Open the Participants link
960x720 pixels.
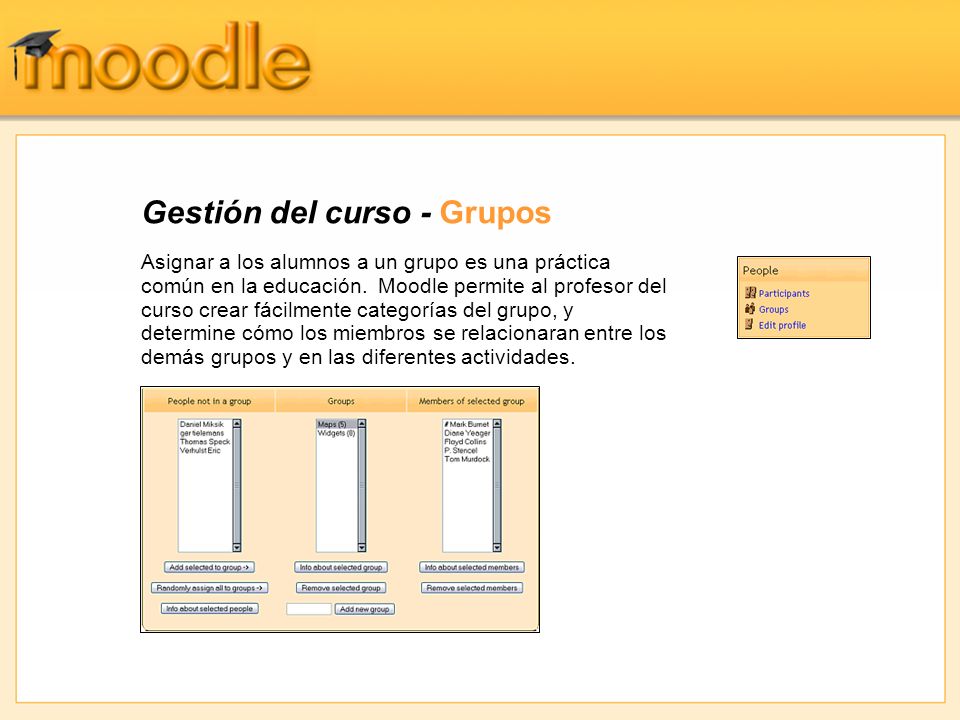click(784, 294)
